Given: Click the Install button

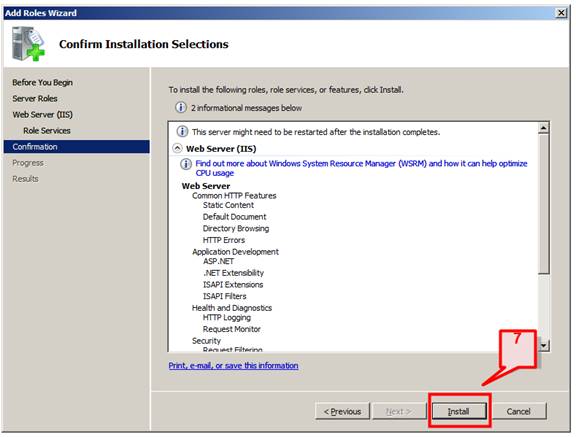Looking at the screenshot, I should pos(458,411).
